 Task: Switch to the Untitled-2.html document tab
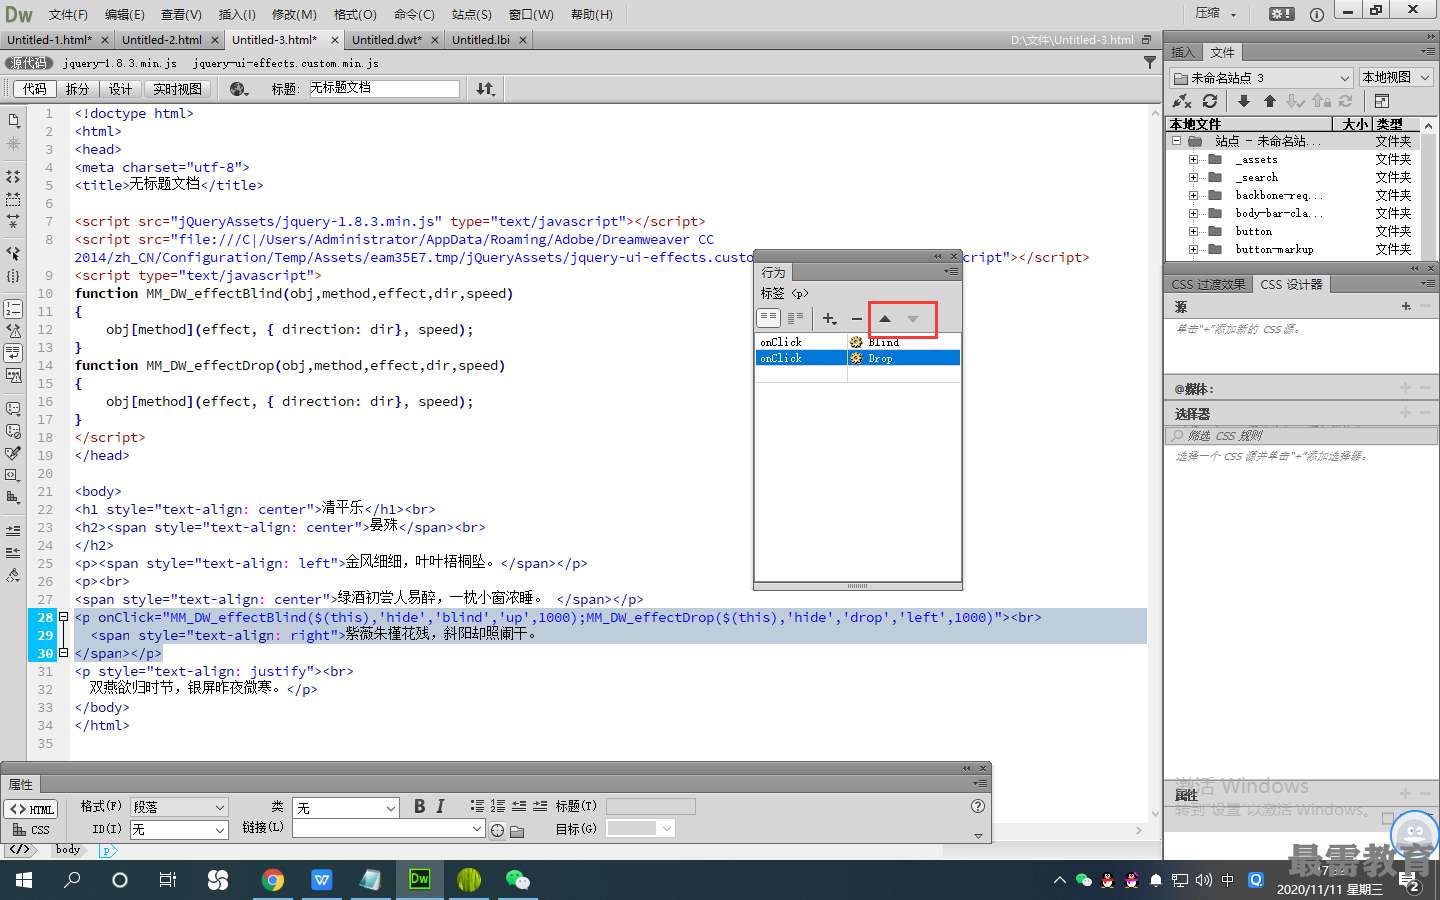(162, 40)
